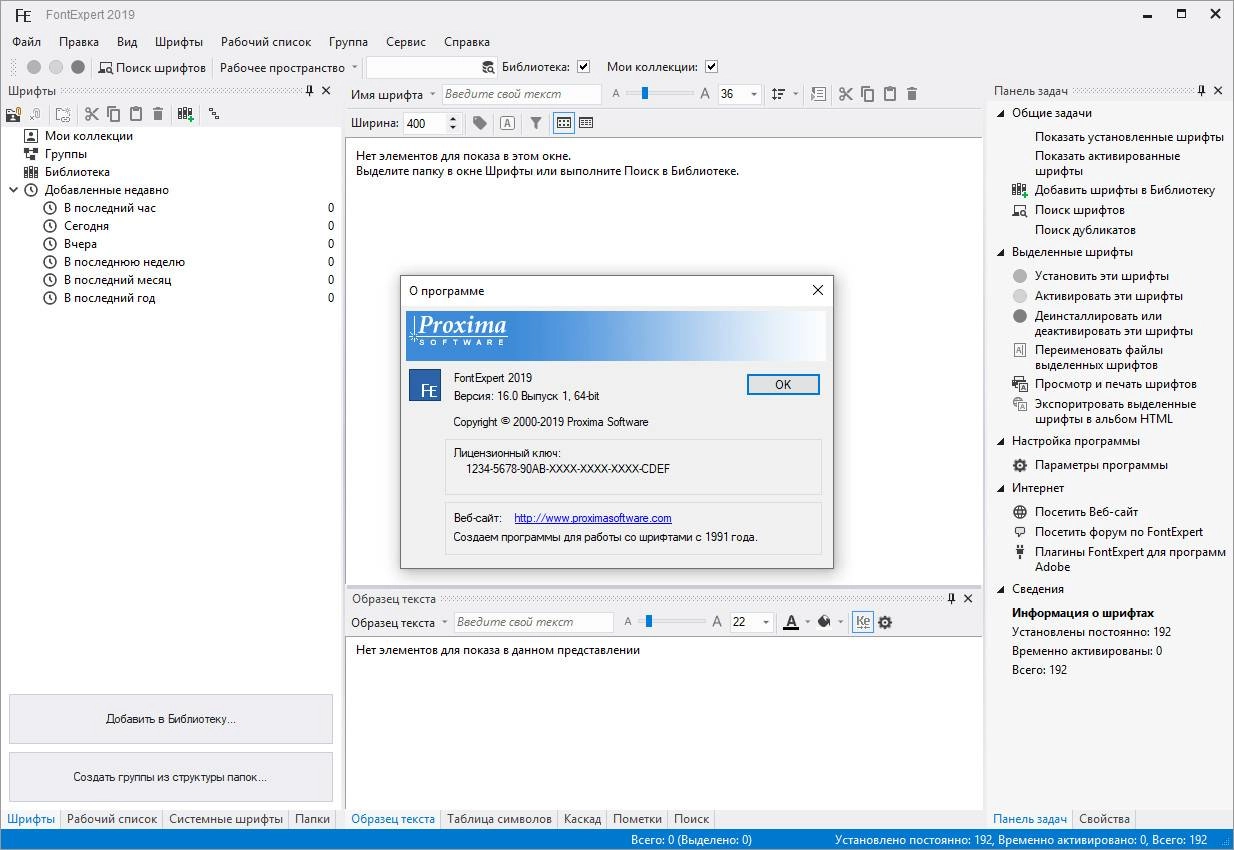Click the copy icon in the Шрифты panel toolbar
Viewport: 1234px width, 850px height.
pyautogui.click(x=114, y=114)
